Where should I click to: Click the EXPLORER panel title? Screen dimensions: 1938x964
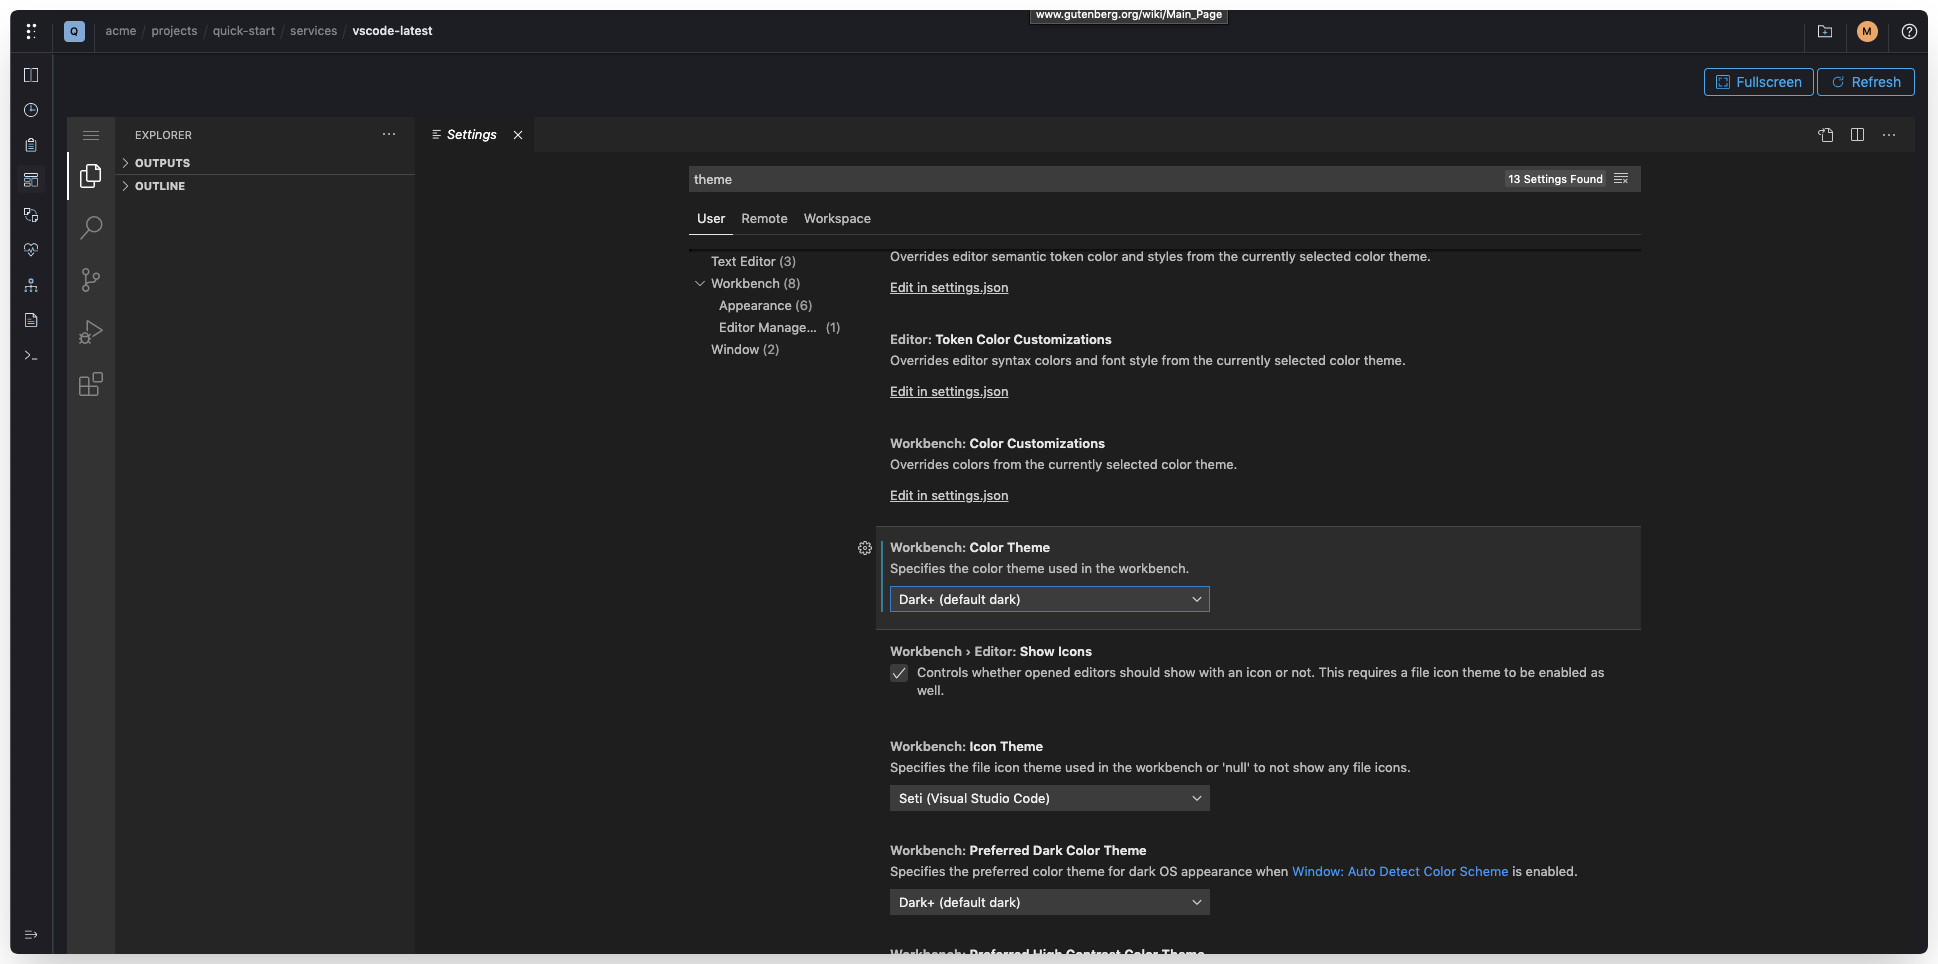point(163,135)
